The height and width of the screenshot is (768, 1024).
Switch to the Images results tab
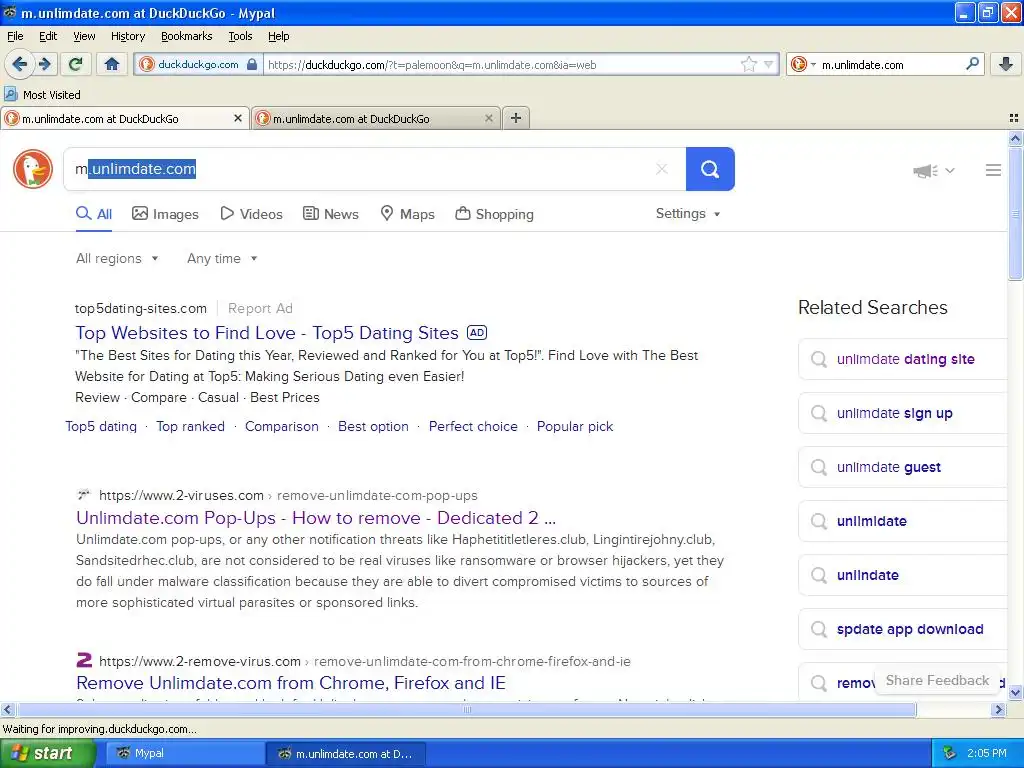tap(165, 214)
